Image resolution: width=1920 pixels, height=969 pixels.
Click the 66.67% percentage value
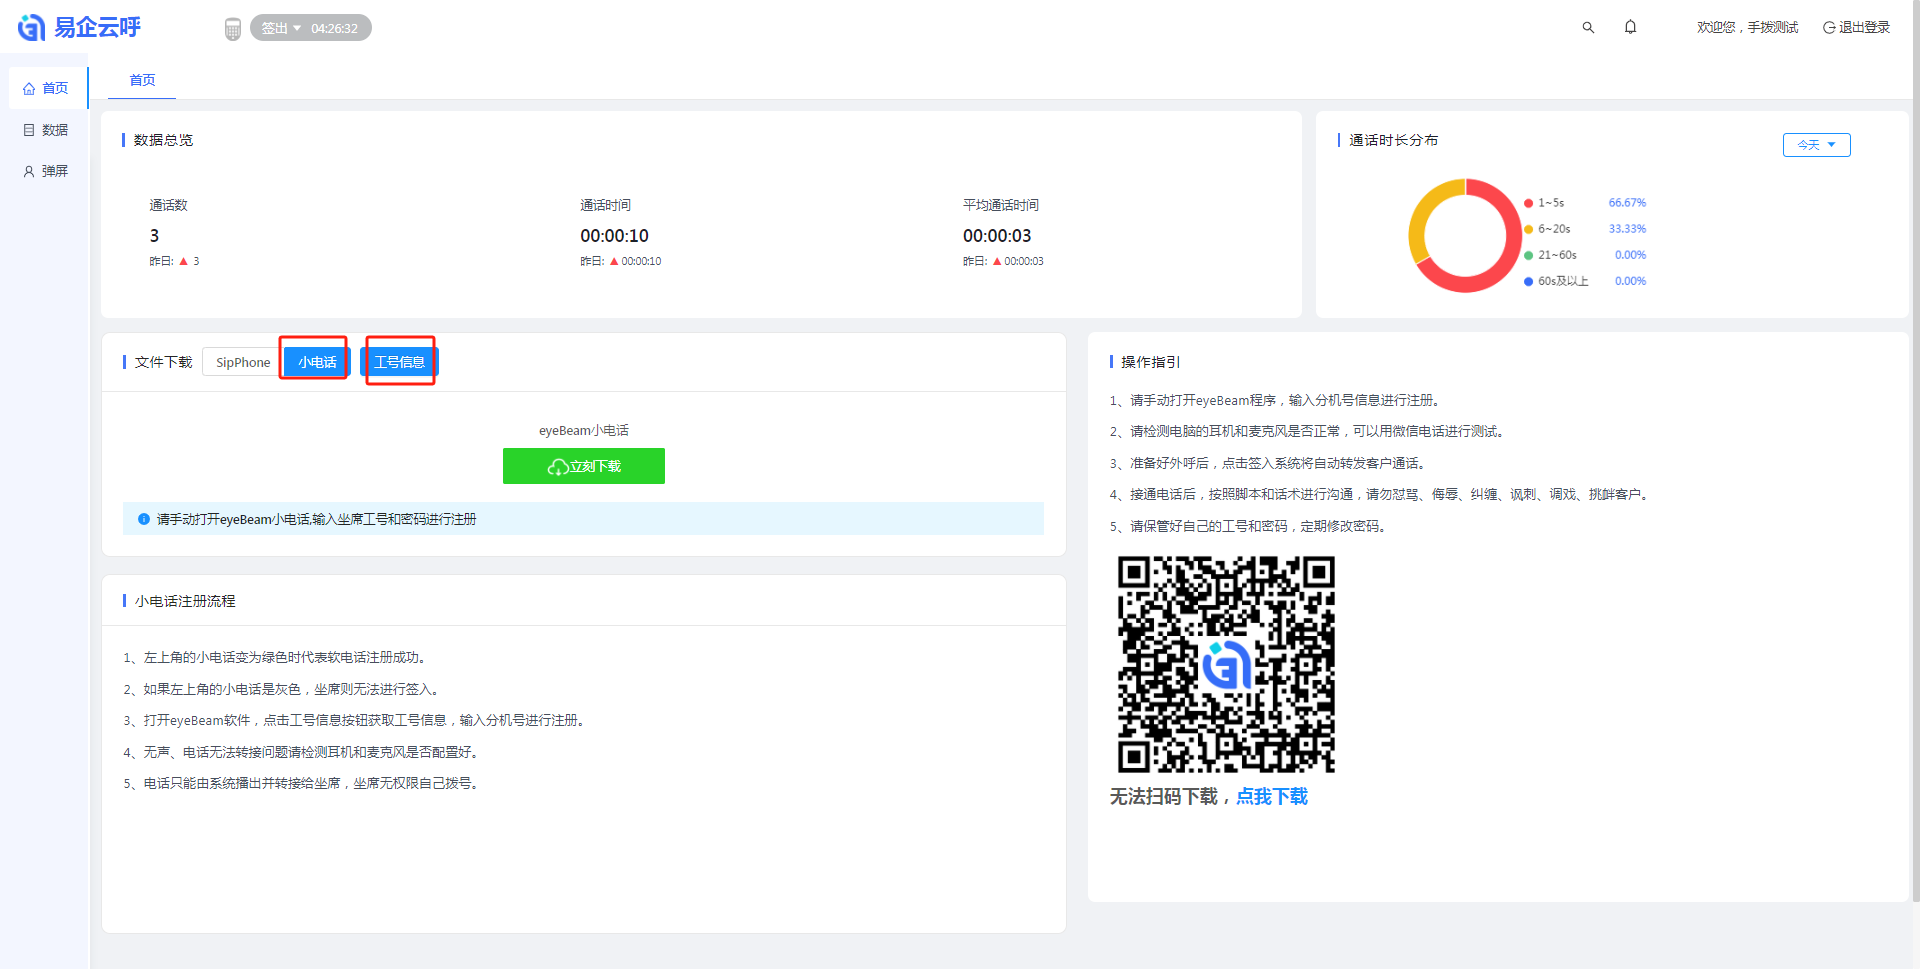point(1627,203)
